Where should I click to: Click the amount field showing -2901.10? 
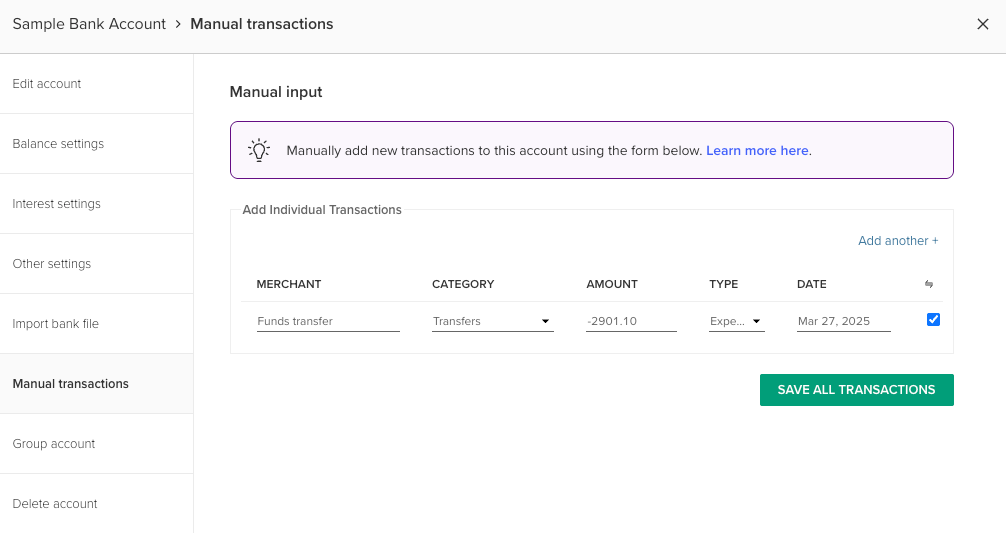631,321
